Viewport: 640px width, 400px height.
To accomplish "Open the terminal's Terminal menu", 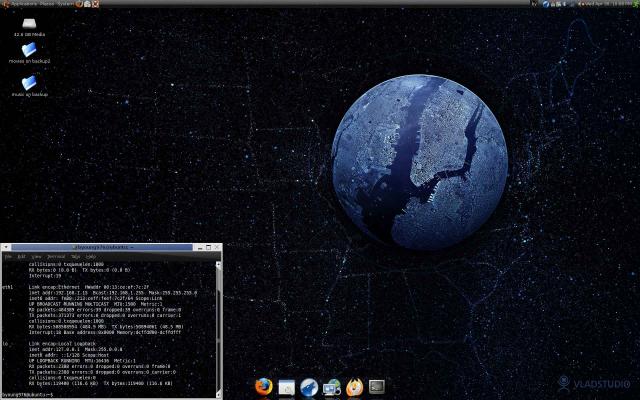I will coord(56,257).
